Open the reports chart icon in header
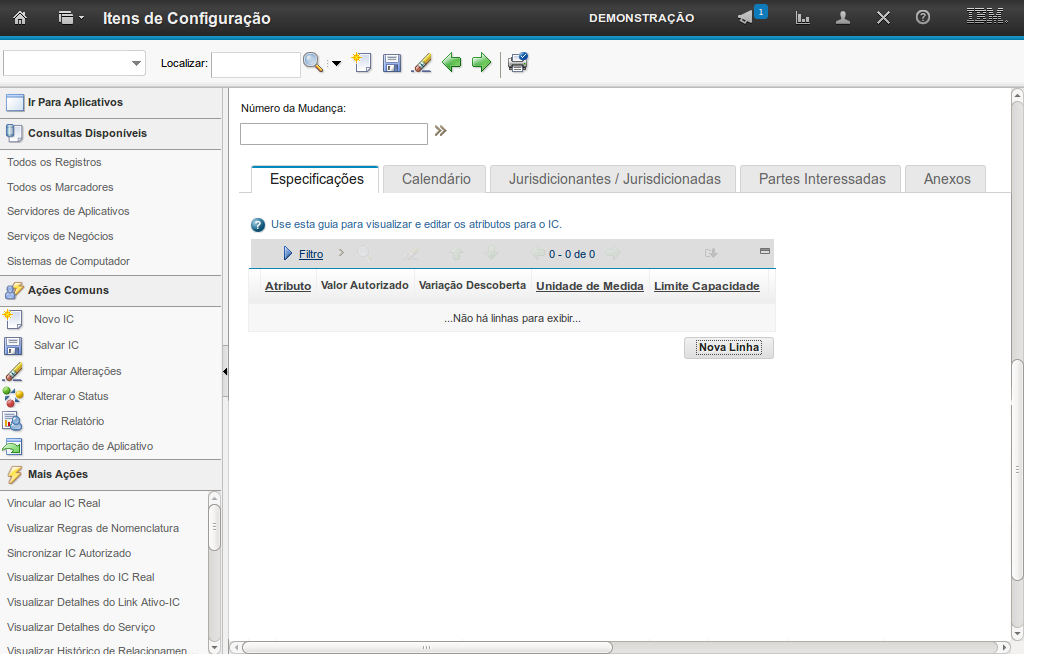Screen dimensions: 1054x659 click(x=802, y=18)
